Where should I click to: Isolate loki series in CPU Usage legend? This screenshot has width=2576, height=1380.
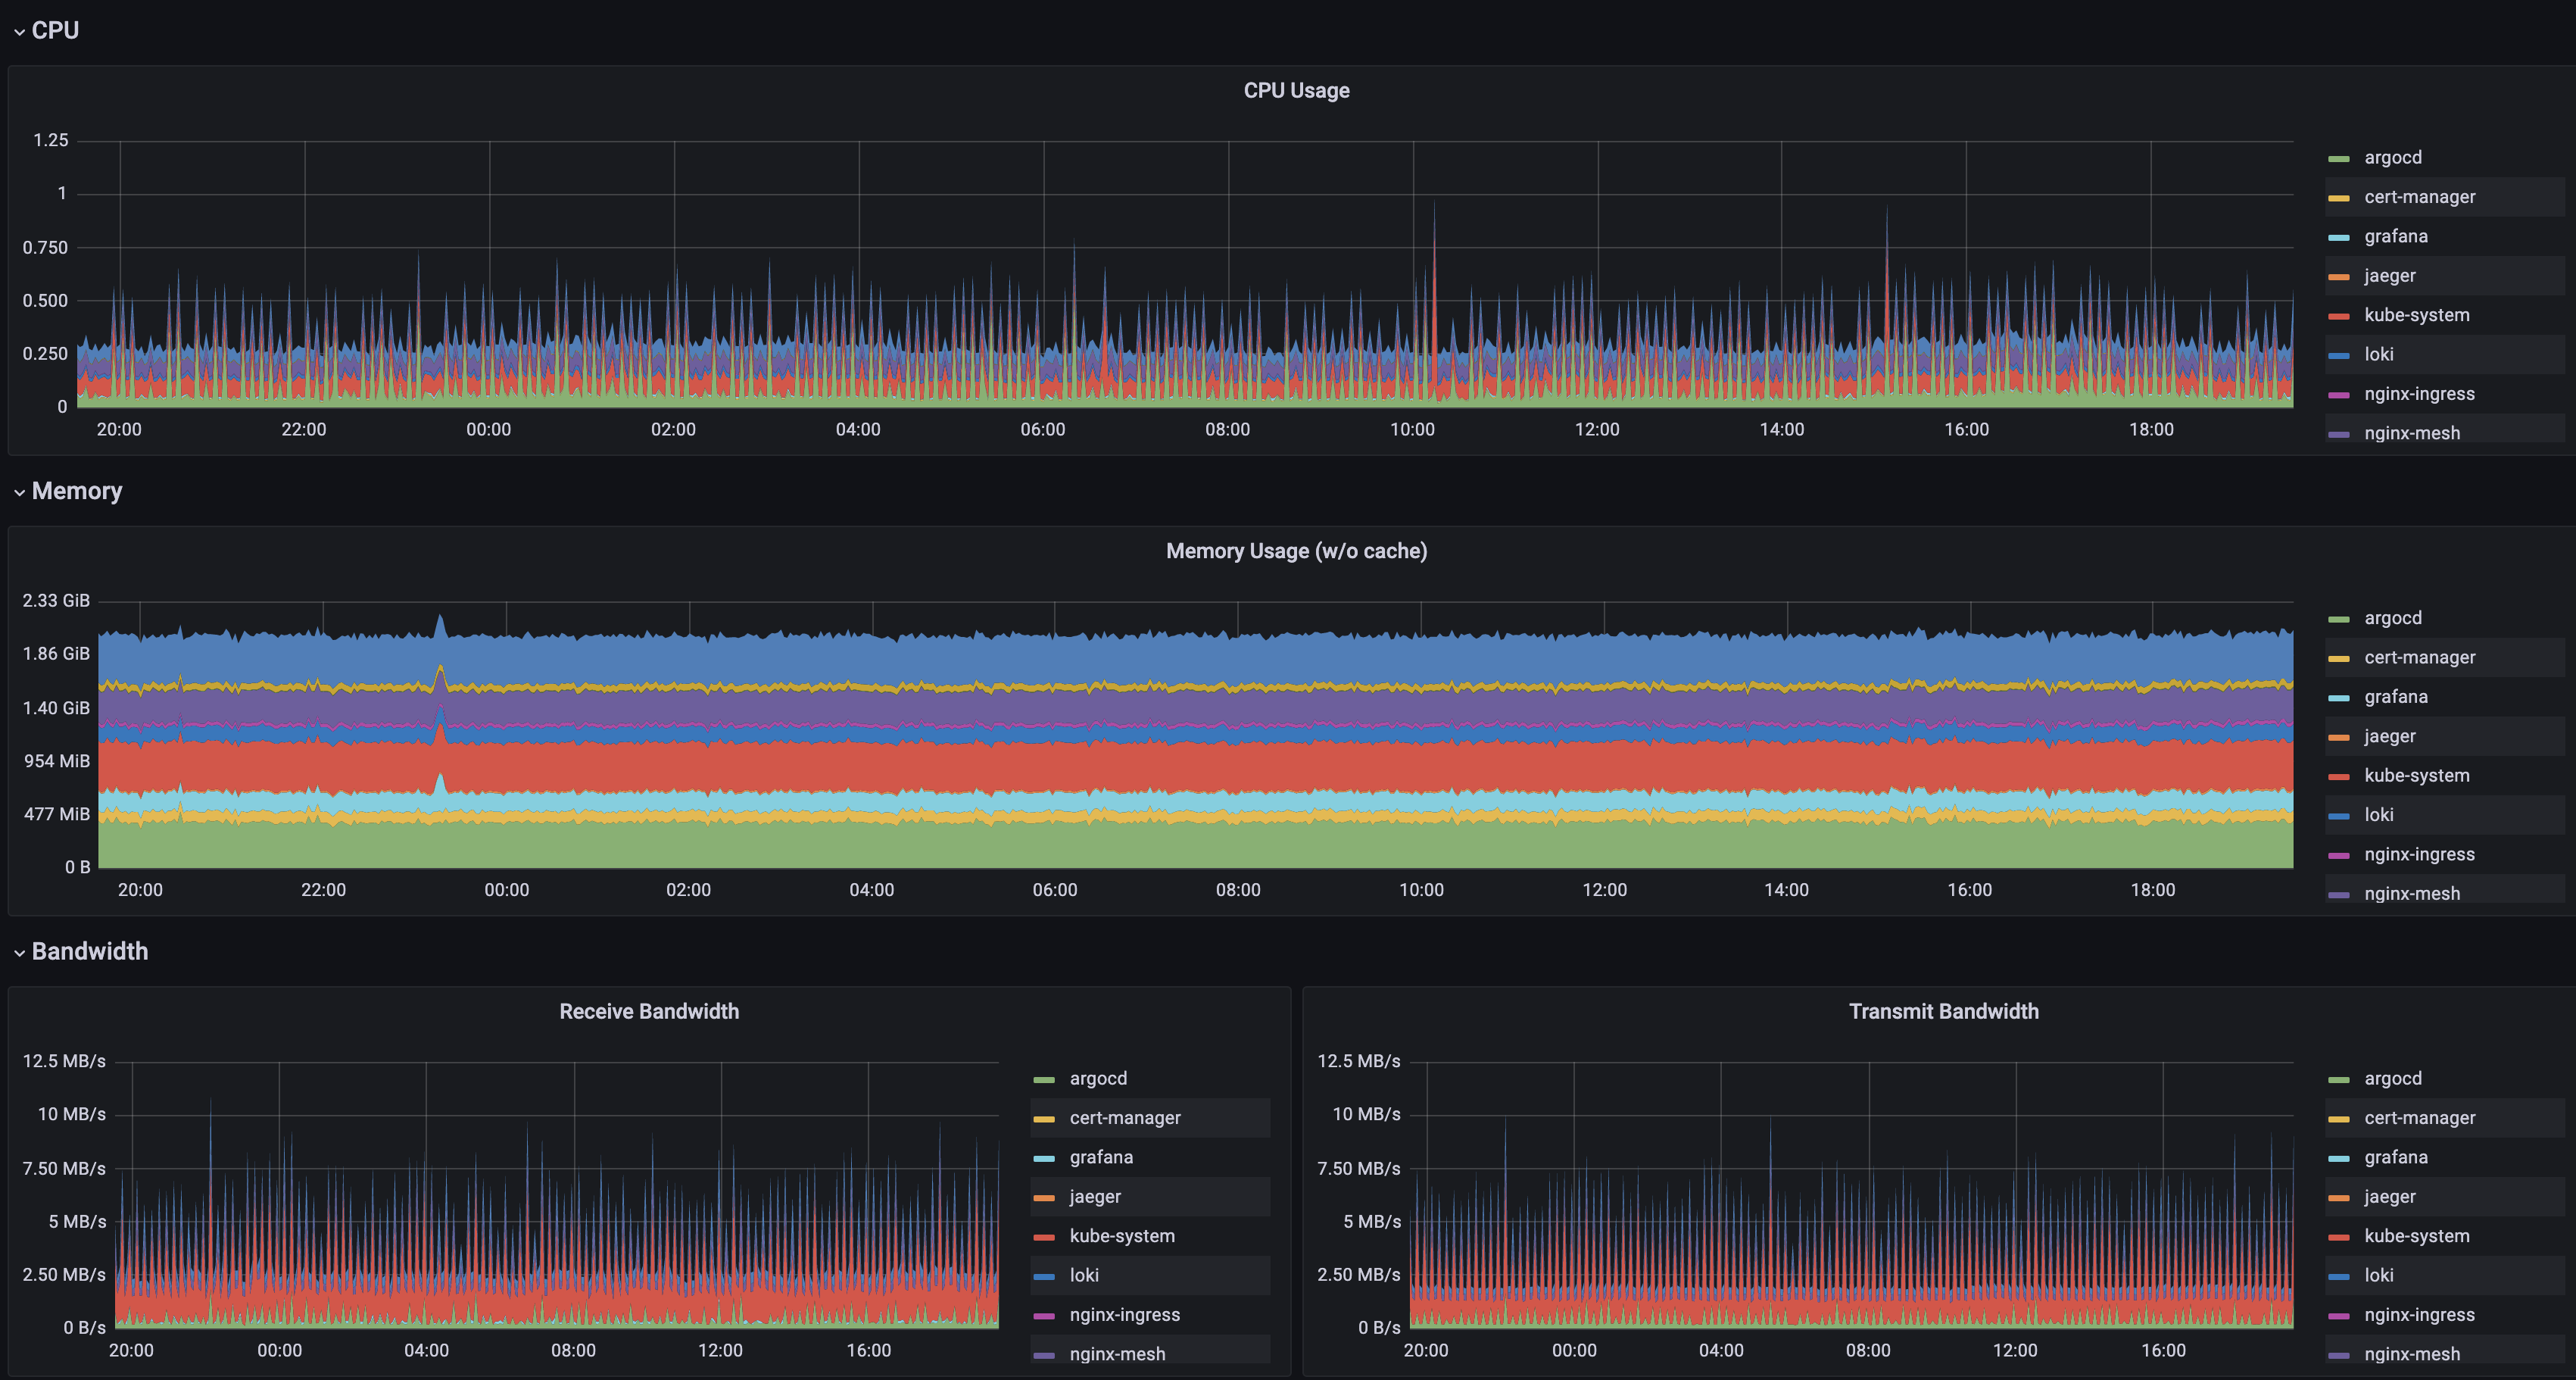(x=2378, y=355)
